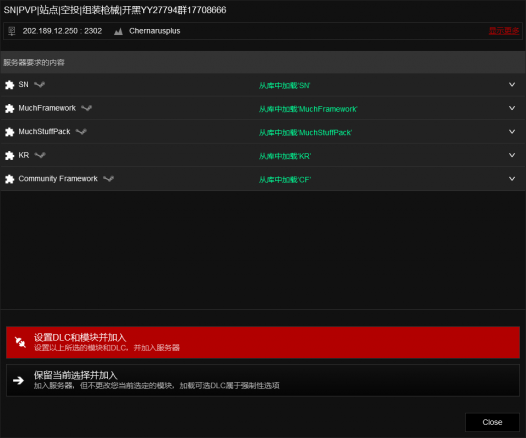The width and height of the screenshot is (526, 438).
Task: Click the MuchStuffPack mod puzzle icon
Action: click(9, 132)
